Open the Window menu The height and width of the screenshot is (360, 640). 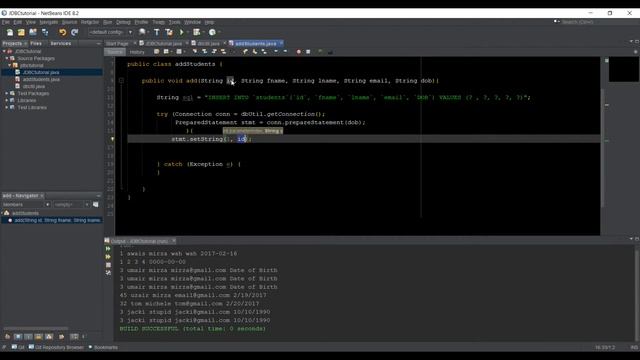pos(192,22)
